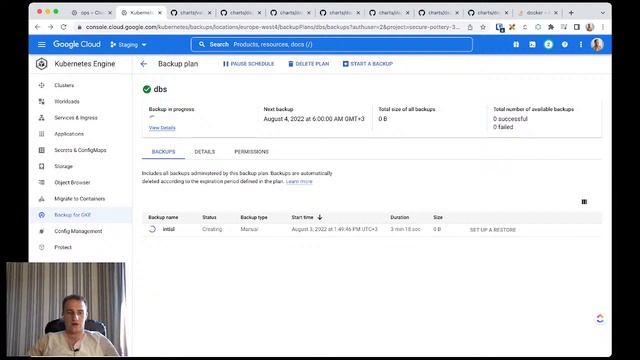Open the Chrome three-dot menu
The image size is (640, 360).
tap(603, 27)
